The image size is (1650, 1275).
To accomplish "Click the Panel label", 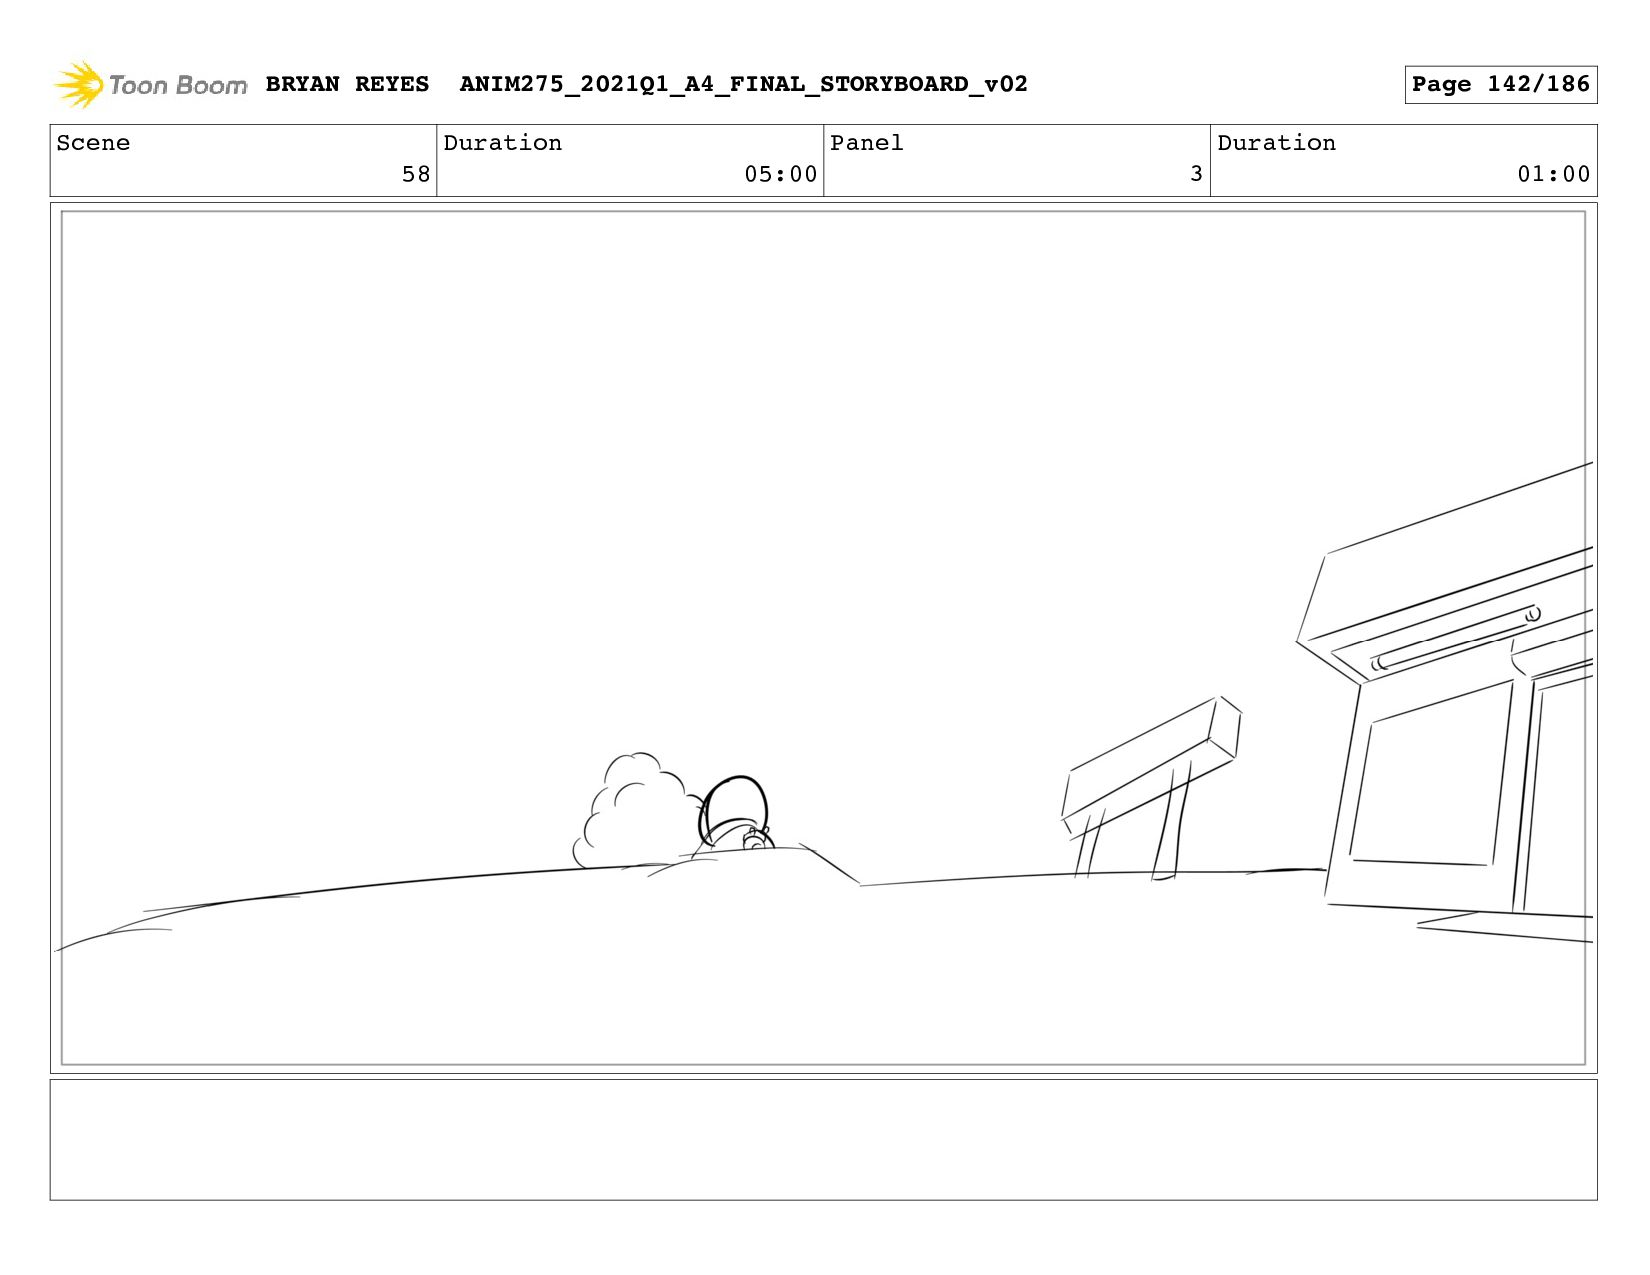I will (867, 143).
